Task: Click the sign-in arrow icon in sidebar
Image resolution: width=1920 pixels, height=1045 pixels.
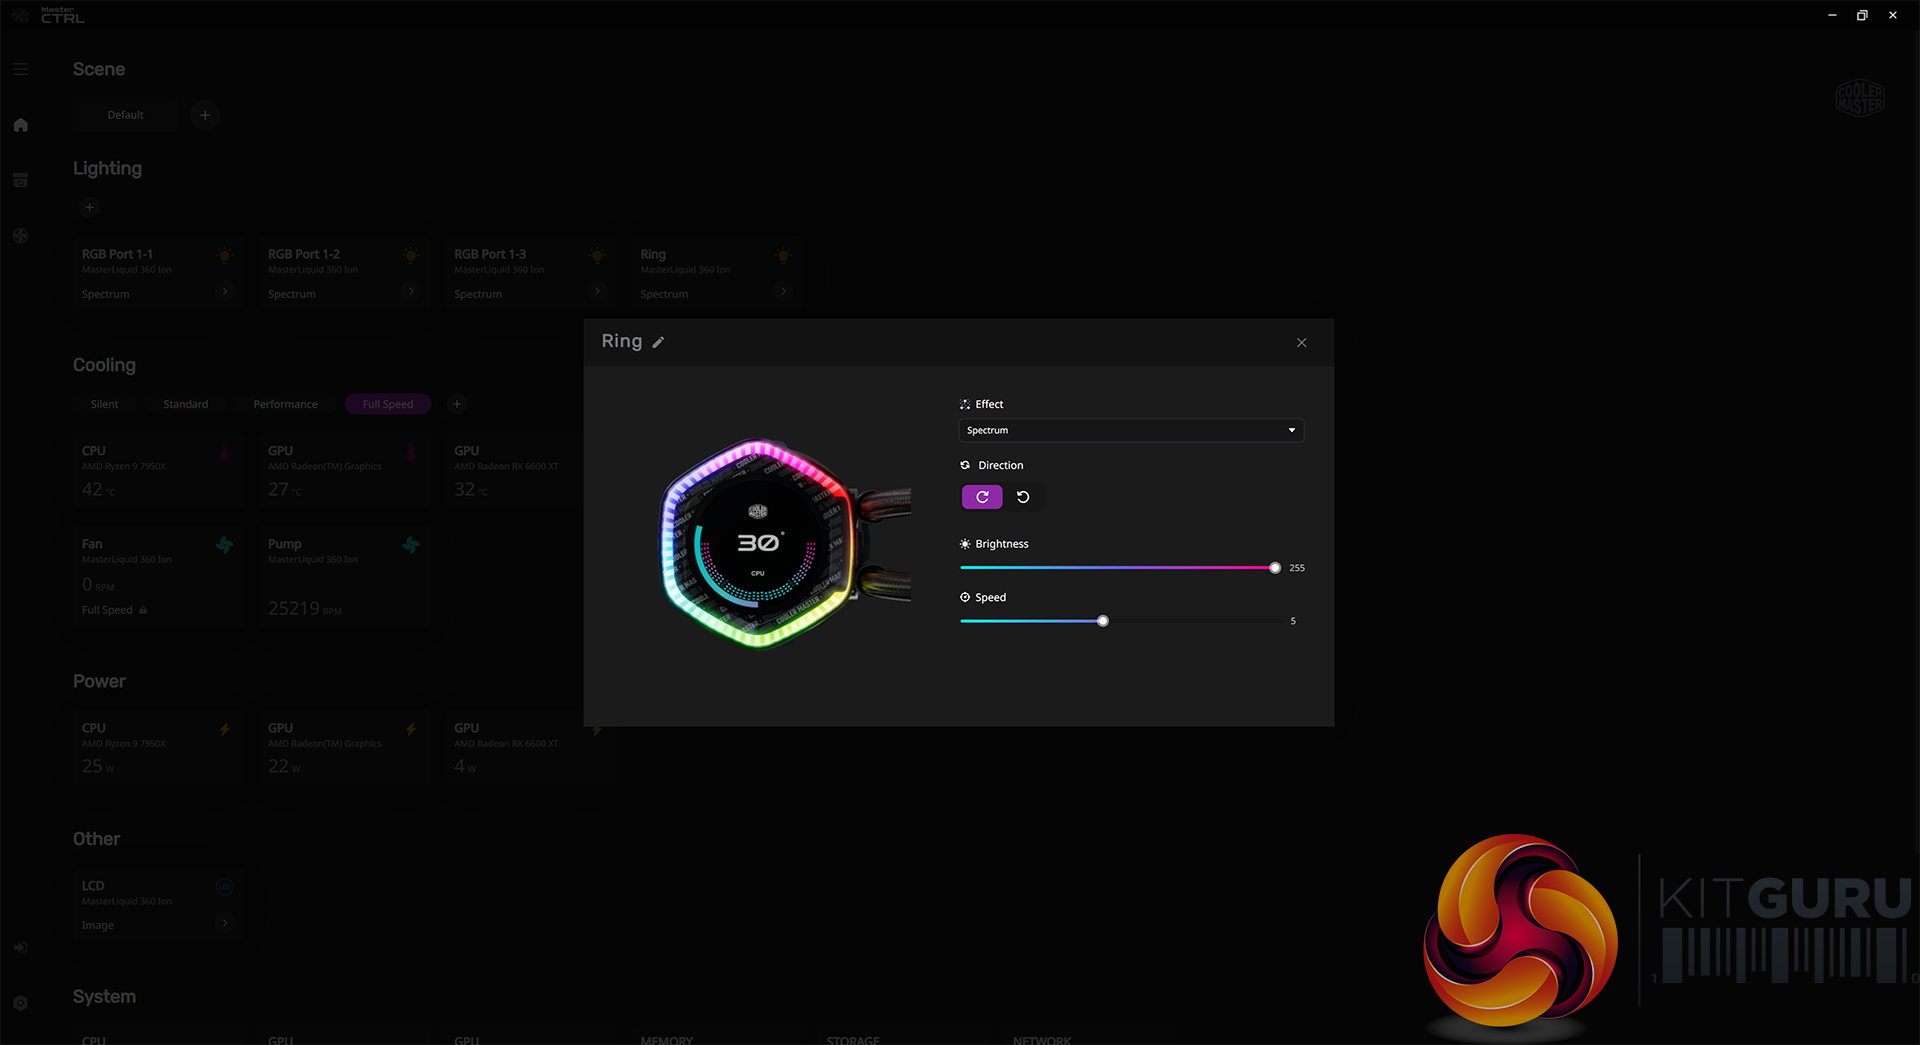Action: [20, 948]
